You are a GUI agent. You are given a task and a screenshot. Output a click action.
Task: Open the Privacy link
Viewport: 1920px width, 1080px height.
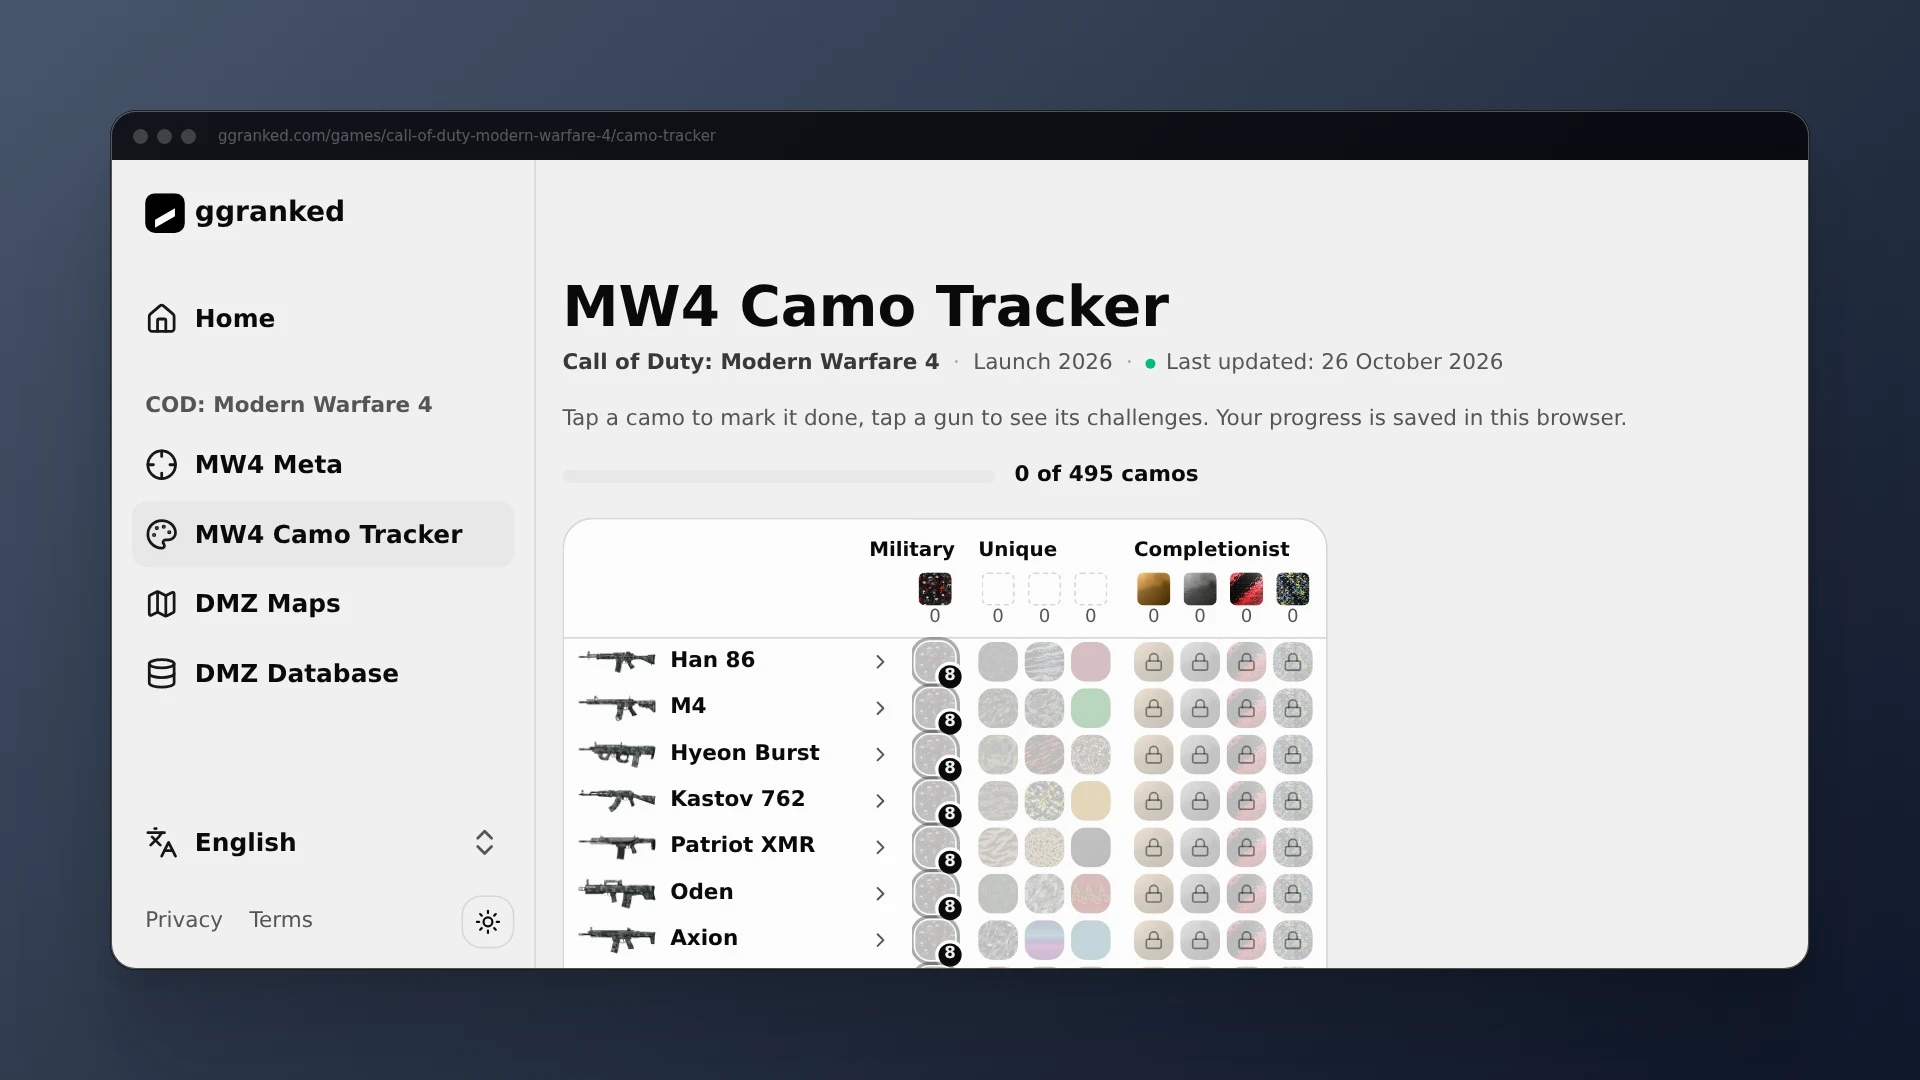[184, 919]
